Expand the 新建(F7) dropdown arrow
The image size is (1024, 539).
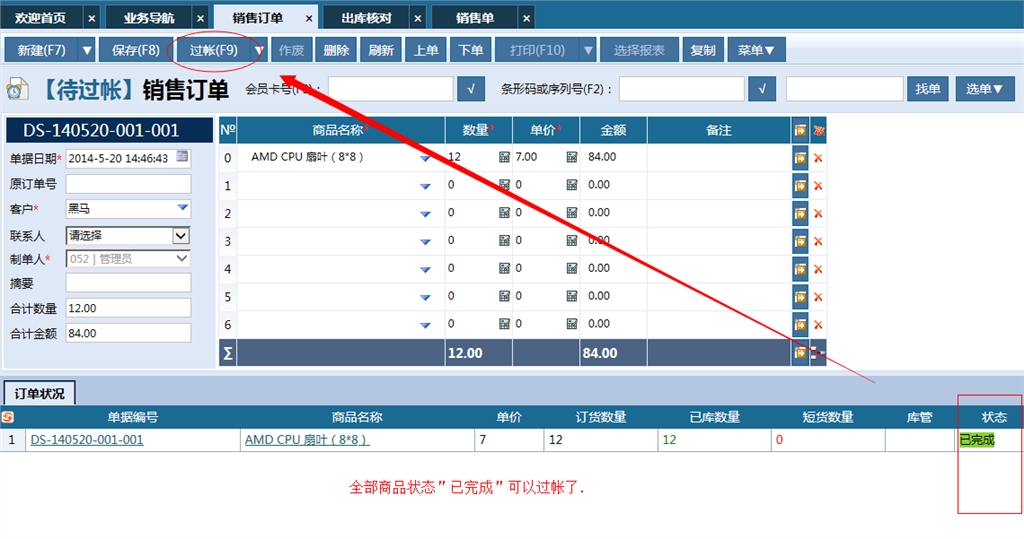[x=86, y=50]
